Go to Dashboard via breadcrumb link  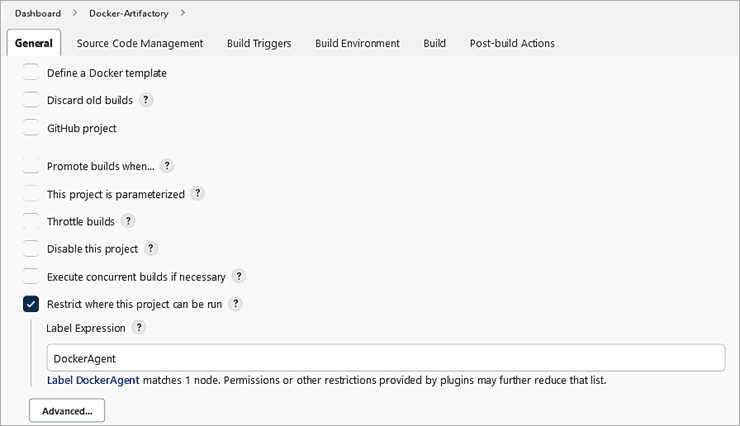pos(38,13)
